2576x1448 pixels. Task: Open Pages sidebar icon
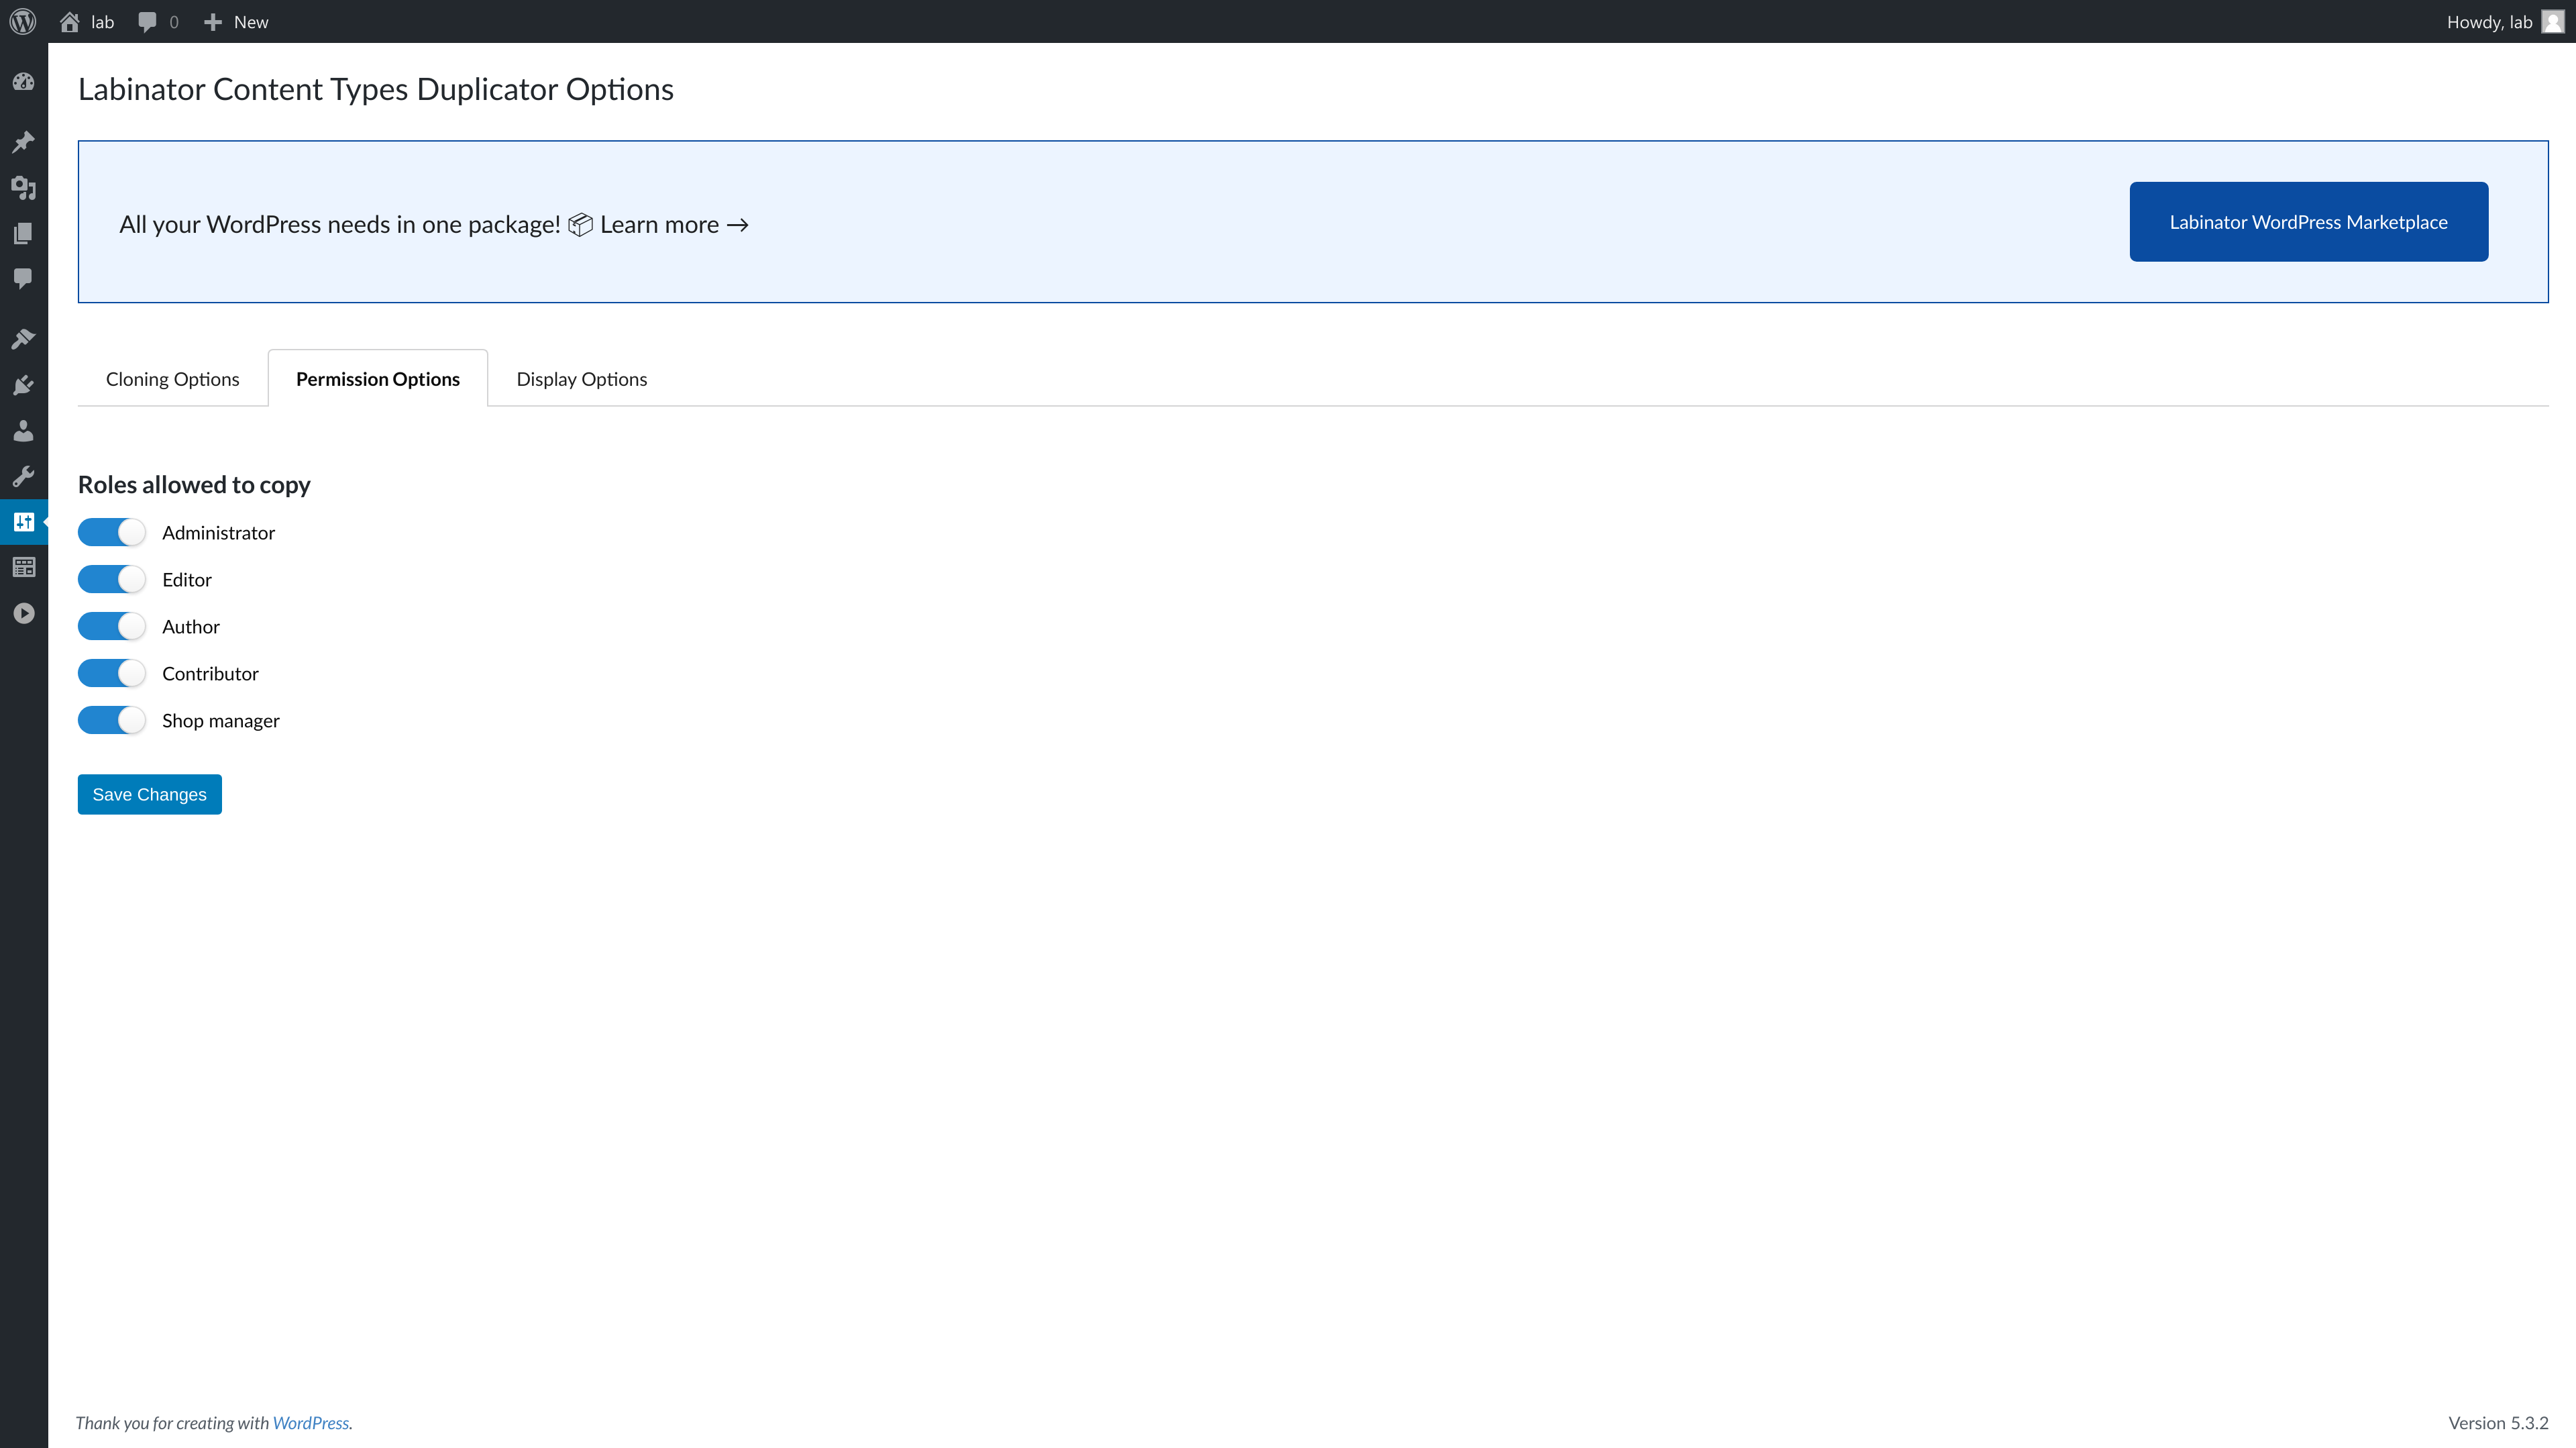[x=24, y=233]
